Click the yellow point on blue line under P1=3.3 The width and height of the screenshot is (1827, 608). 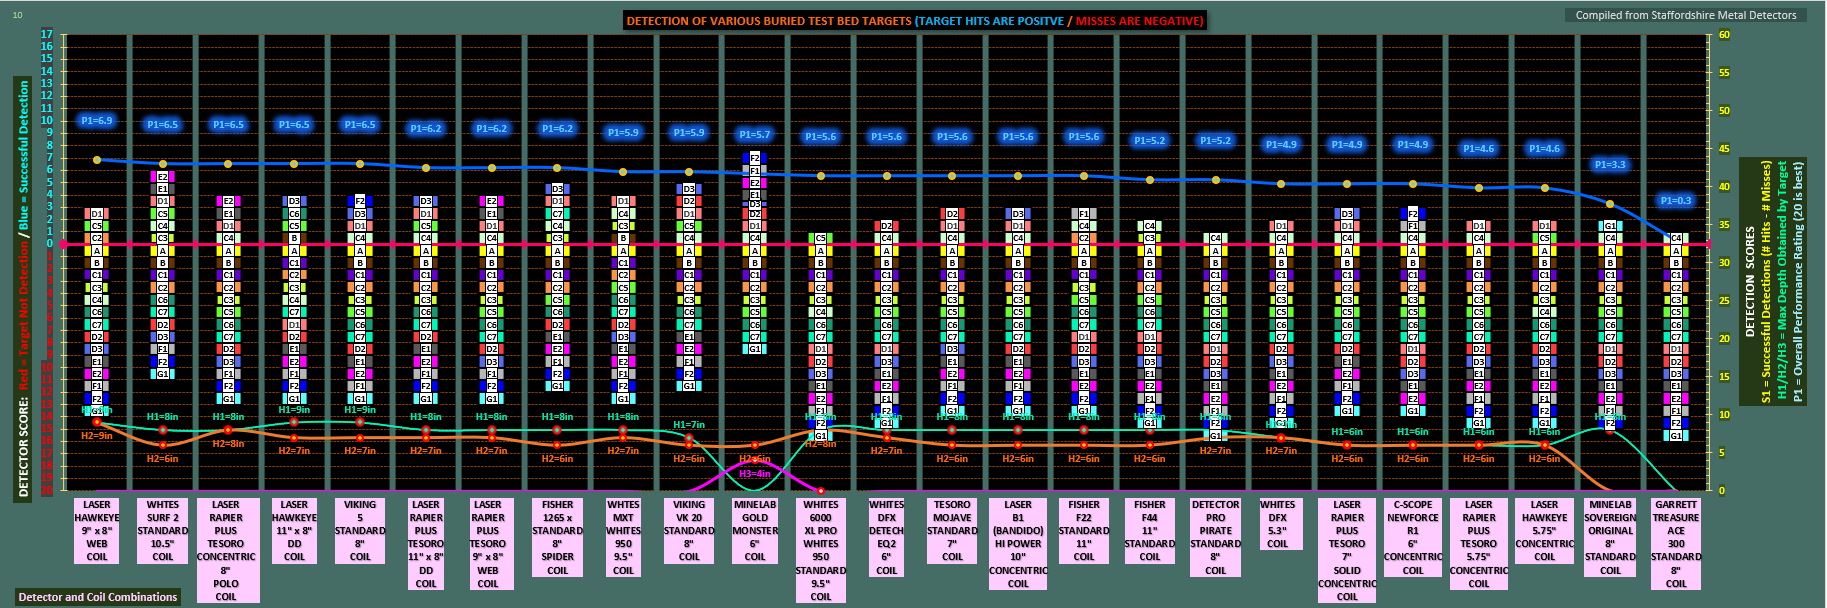[x=1610, y=204]
